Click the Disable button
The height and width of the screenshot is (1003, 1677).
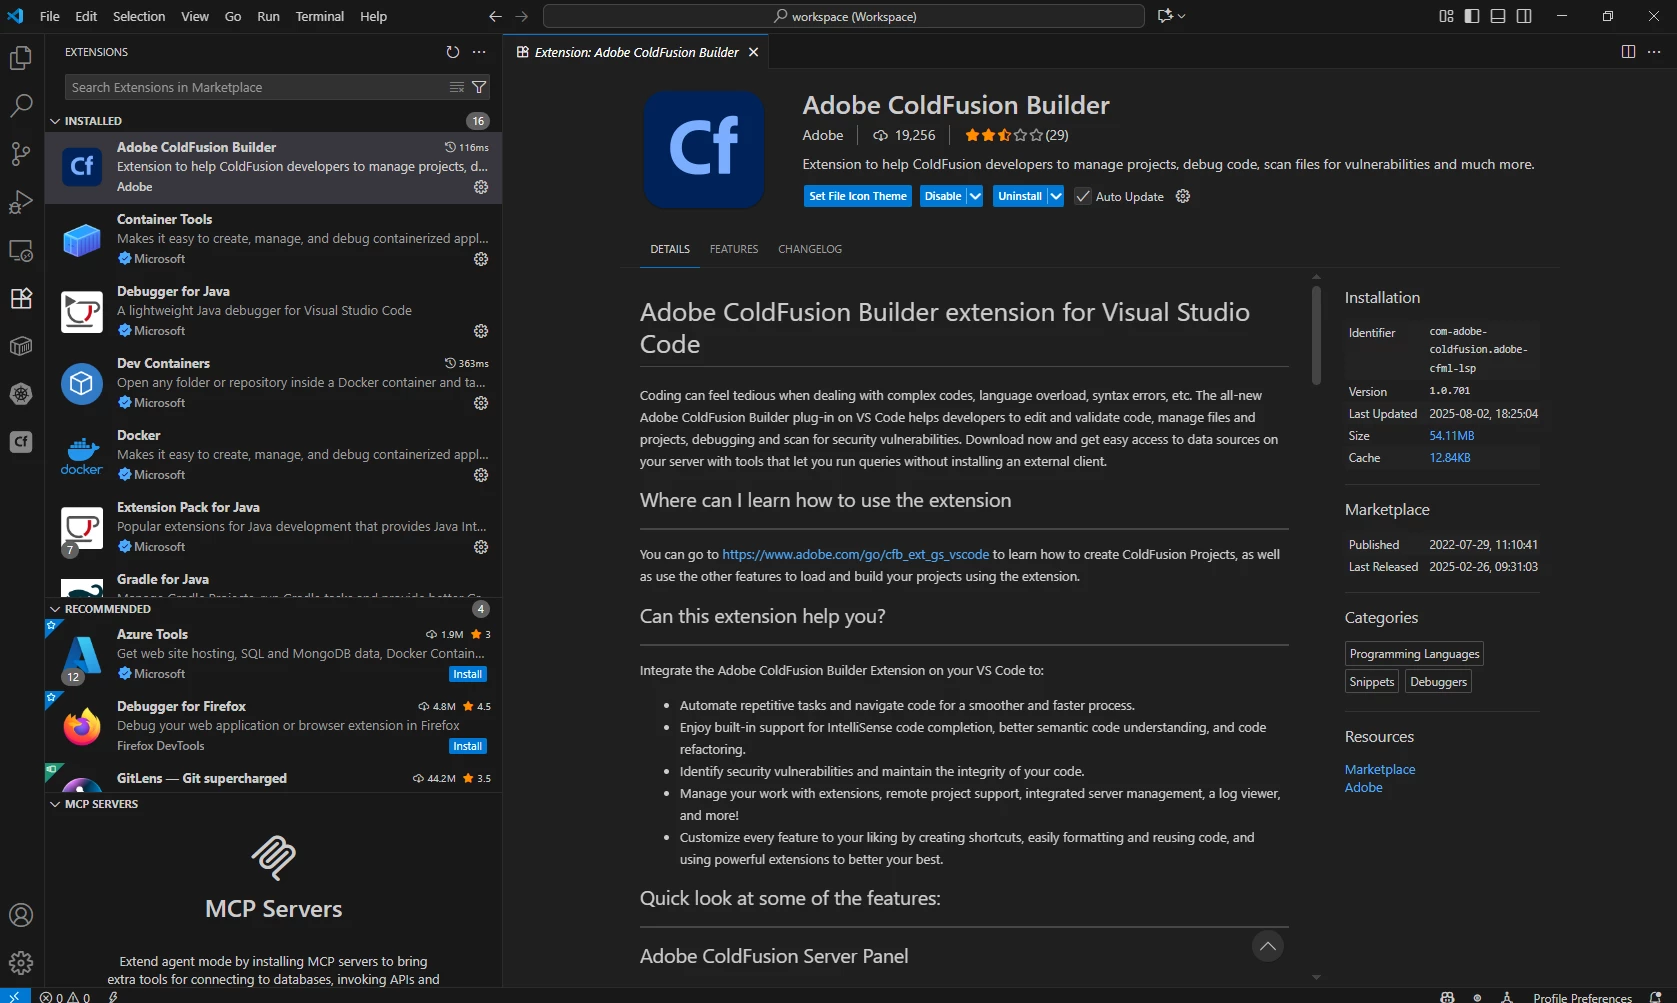point(943,196)
